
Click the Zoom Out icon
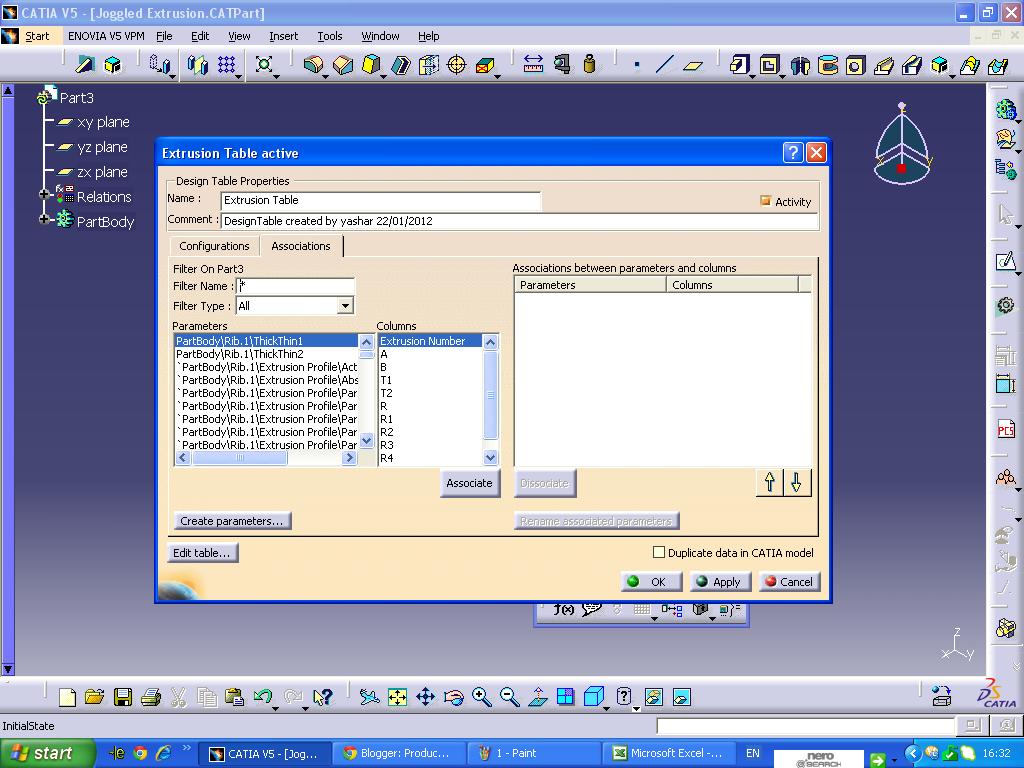[x=507, y=696]
